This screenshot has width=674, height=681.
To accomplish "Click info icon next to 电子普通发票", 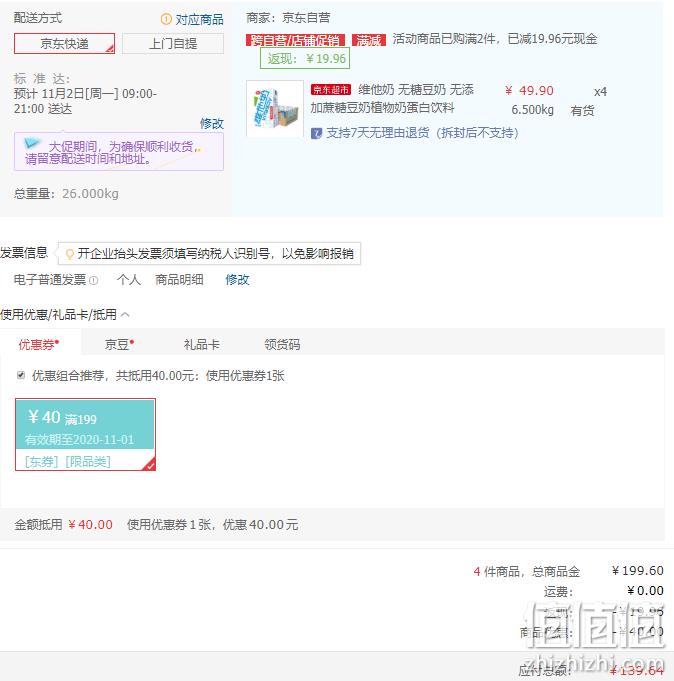I will (x=93, y=281).
